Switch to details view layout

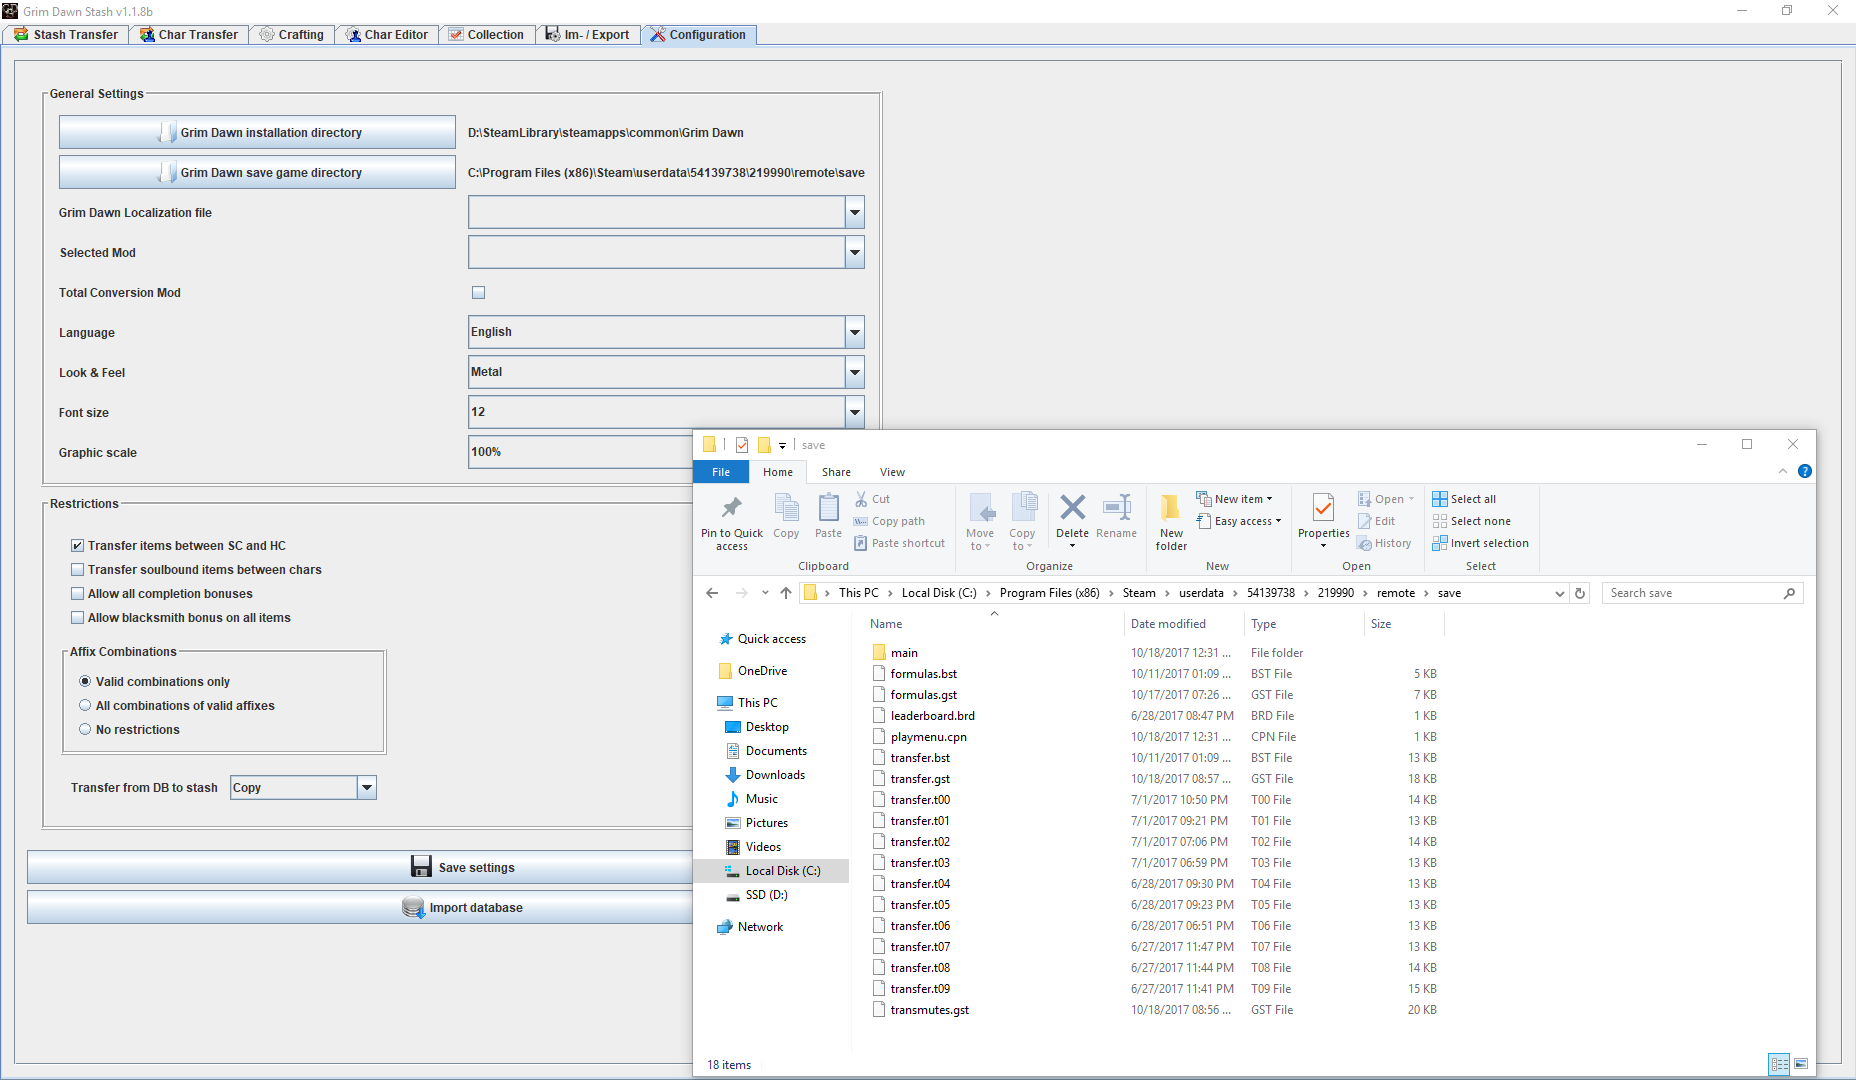coord(1780,1064)
